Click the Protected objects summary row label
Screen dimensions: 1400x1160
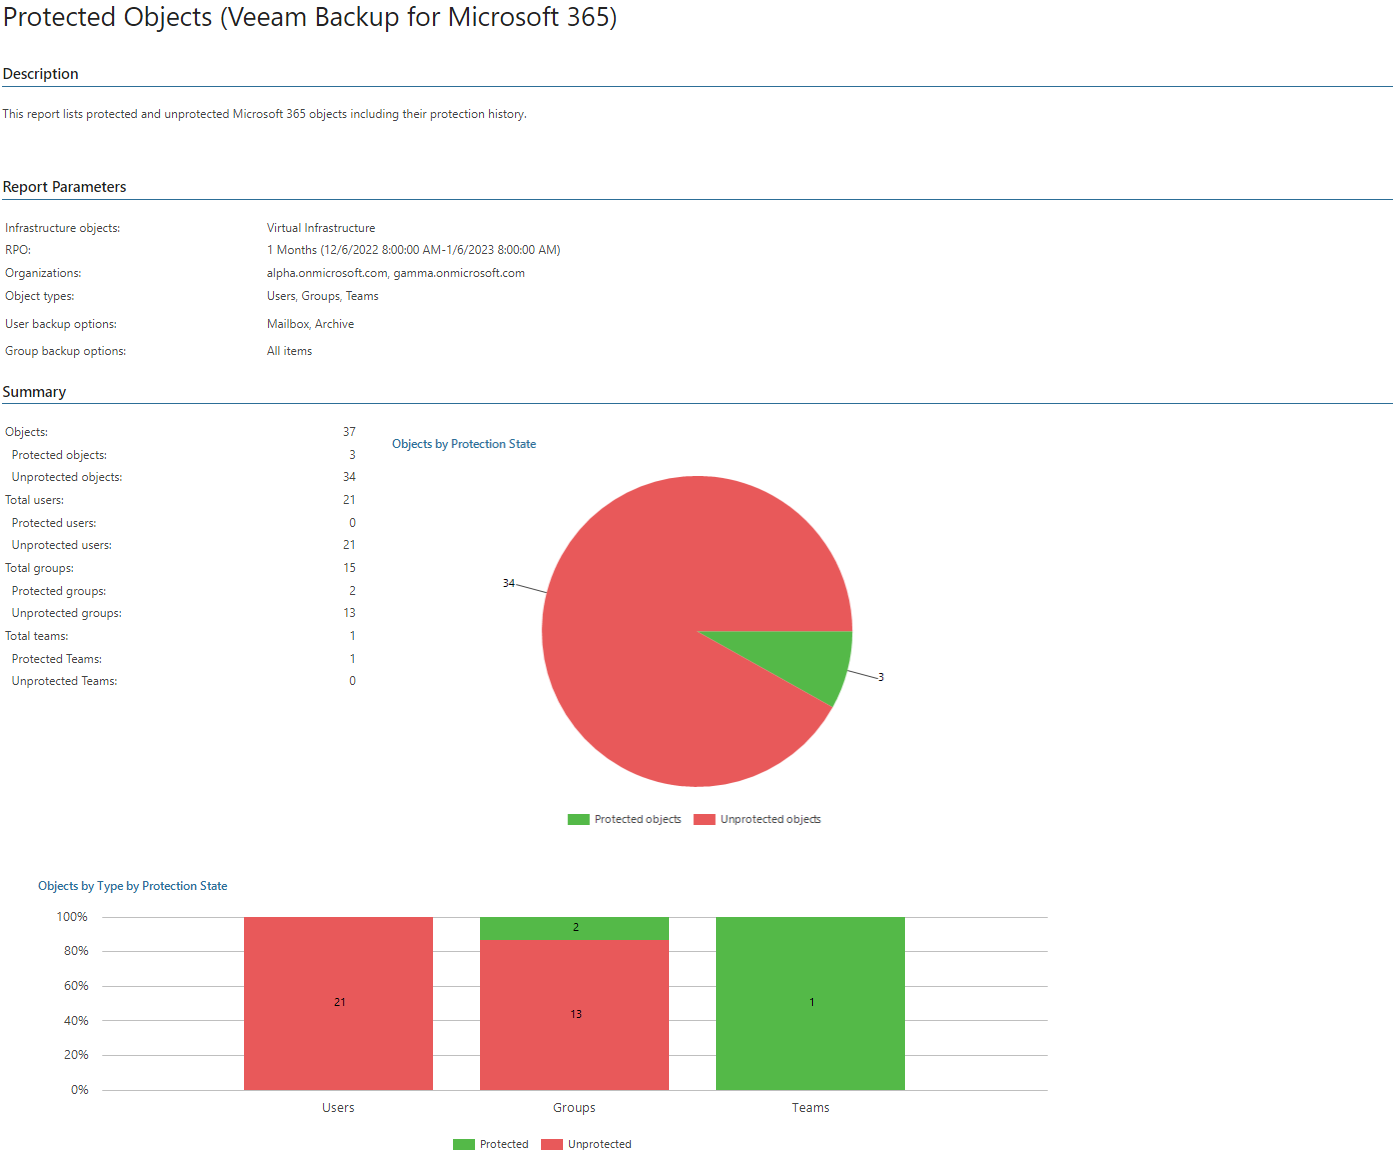59,455
